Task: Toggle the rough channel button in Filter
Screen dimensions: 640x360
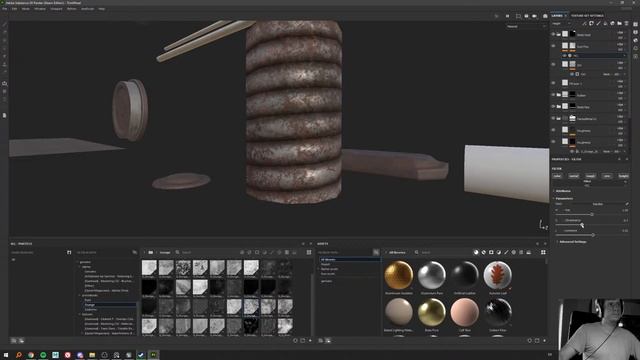Action: pos(590,176)
